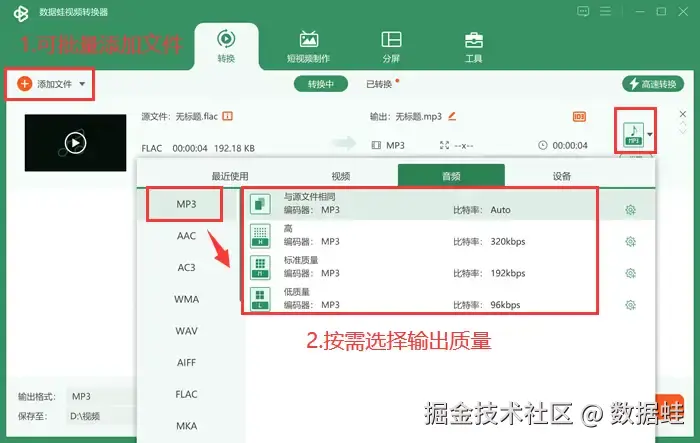The image size is (700, 443).
Task: Choose the high quality 320kbps preset
Action: tap(449, 236)
